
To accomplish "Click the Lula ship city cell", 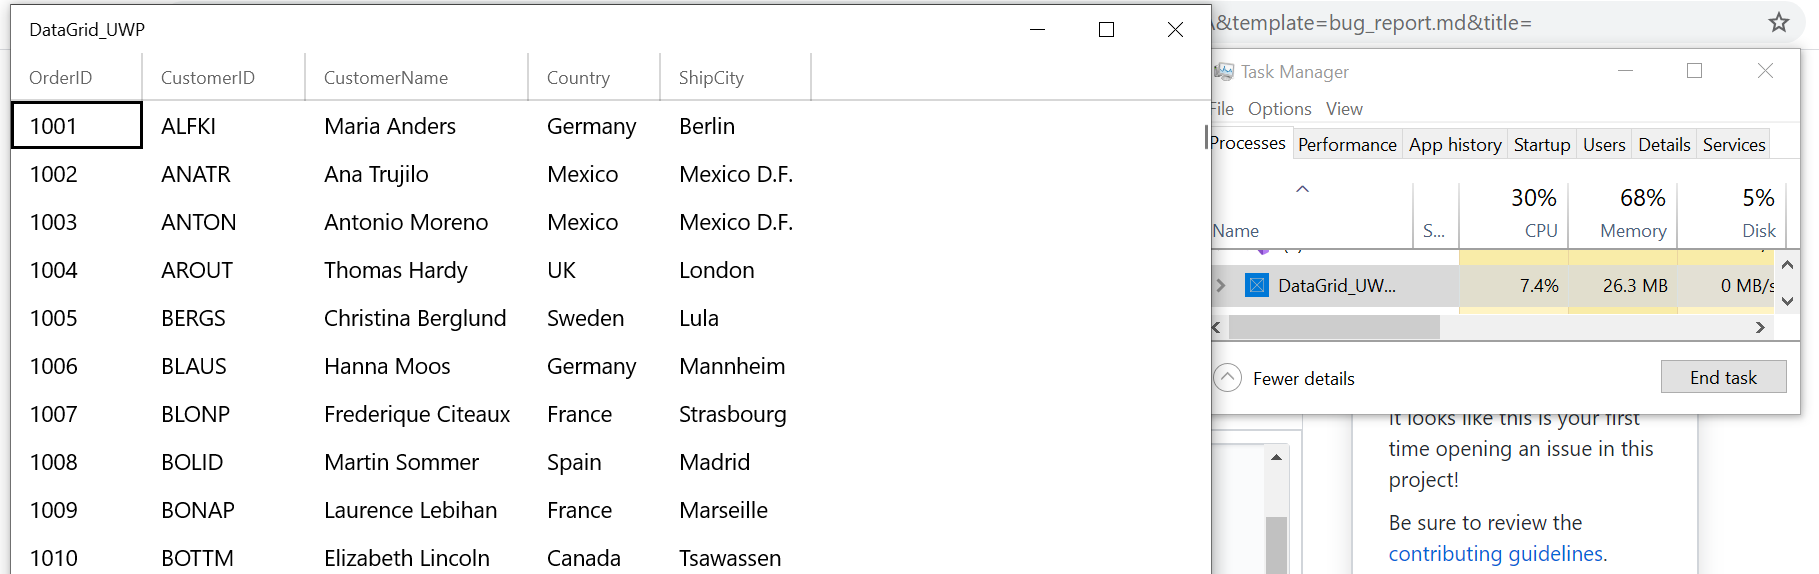I will click(x=735, y=318).
